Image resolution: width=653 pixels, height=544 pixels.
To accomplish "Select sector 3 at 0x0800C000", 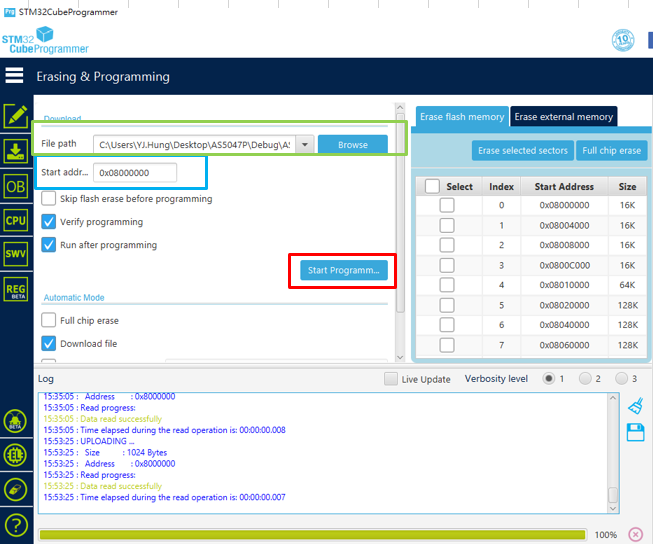I will 447,265.
